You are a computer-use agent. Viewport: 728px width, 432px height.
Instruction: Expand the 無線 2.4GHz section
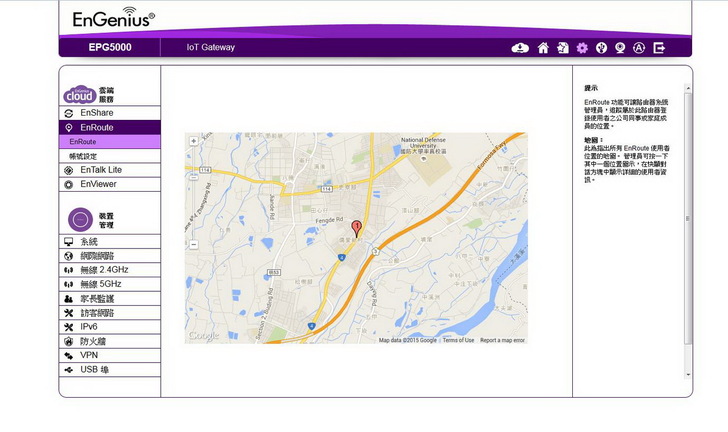point(104,270)
